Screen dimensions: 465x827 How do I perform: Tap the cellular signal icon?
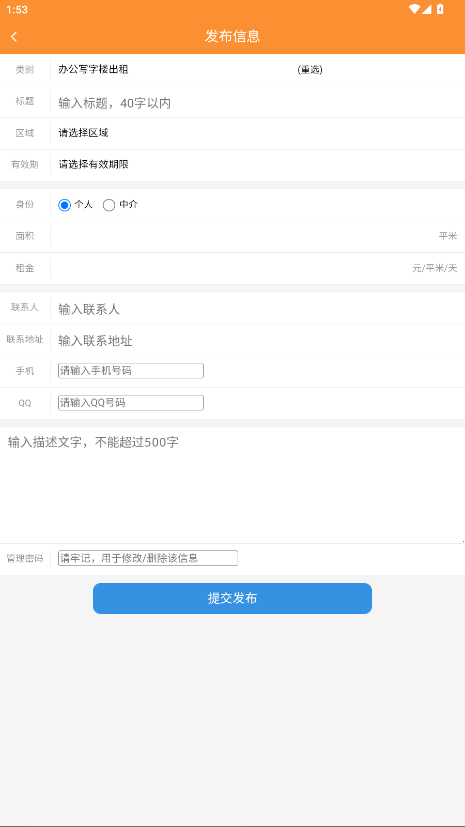(427, 9)
